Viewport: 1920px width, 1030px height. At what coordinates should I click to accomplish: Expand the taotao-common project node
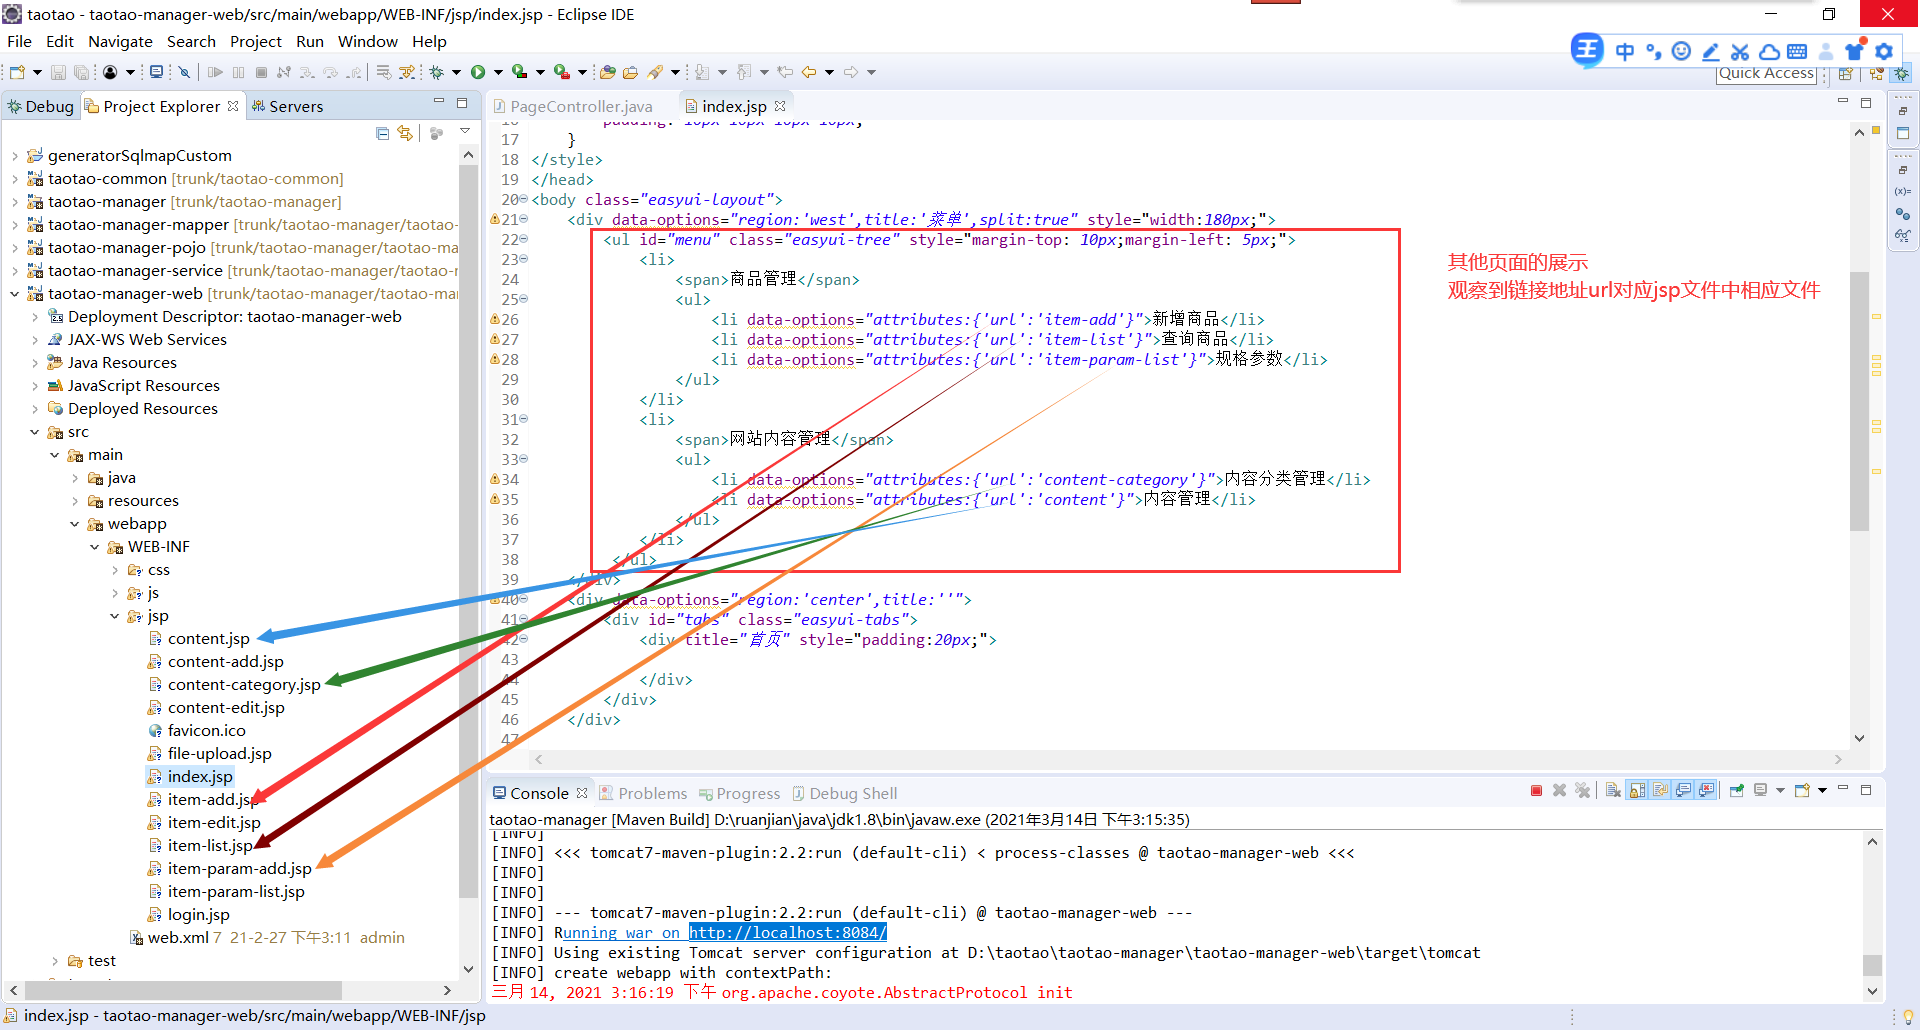[14, 179]
